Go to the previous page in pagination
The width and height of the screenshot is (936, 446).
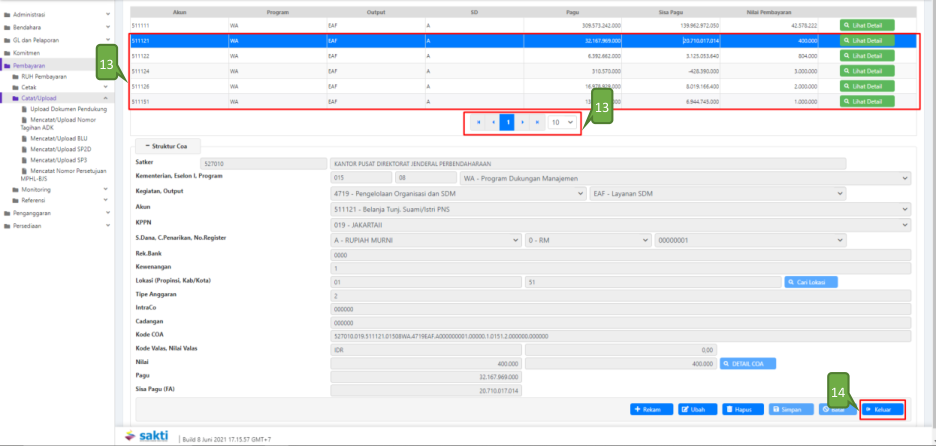click(493, 121)
